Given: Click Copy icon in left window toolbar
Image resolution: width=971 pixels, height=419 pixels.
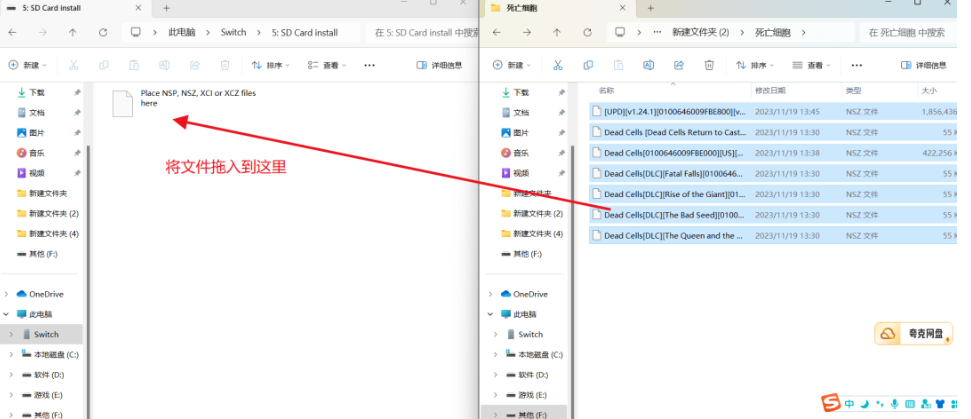Looking at the screenshot, I should coord(103,65).
